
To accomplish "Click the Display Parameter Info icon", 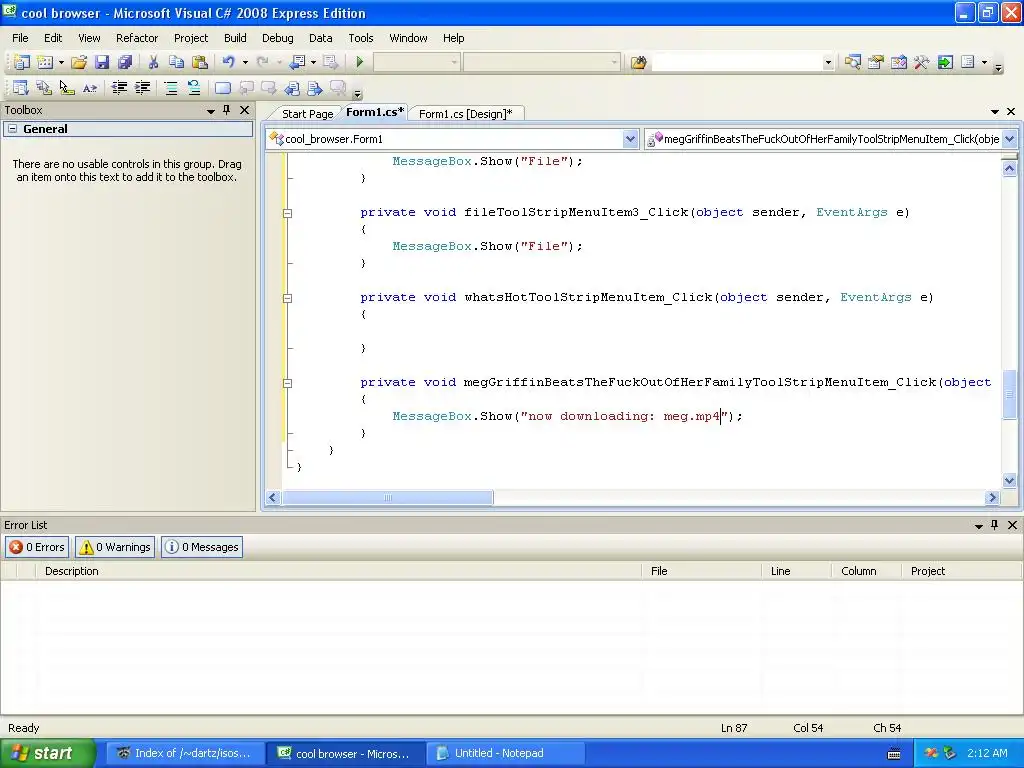I will point(44,88).
